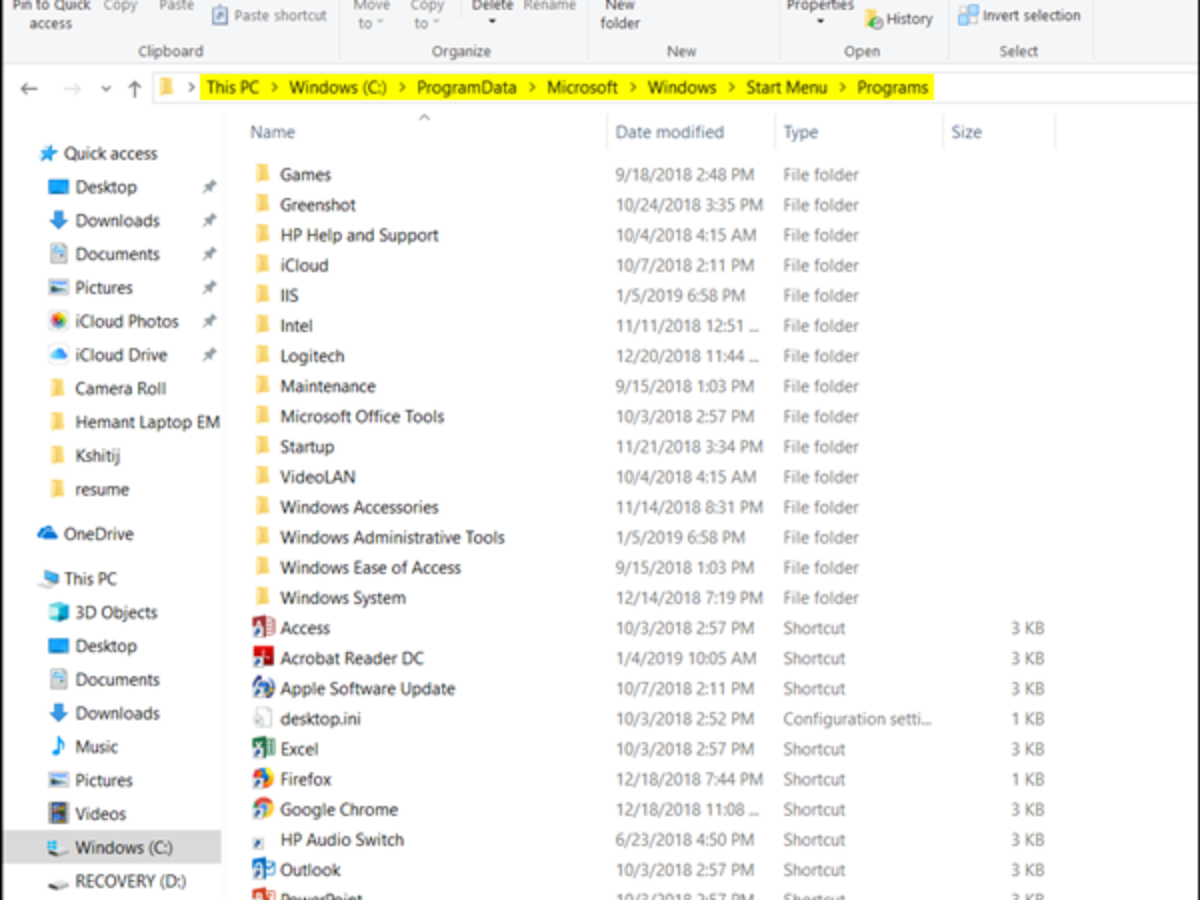Open Camera Roll in Quick access

point(108,388)
